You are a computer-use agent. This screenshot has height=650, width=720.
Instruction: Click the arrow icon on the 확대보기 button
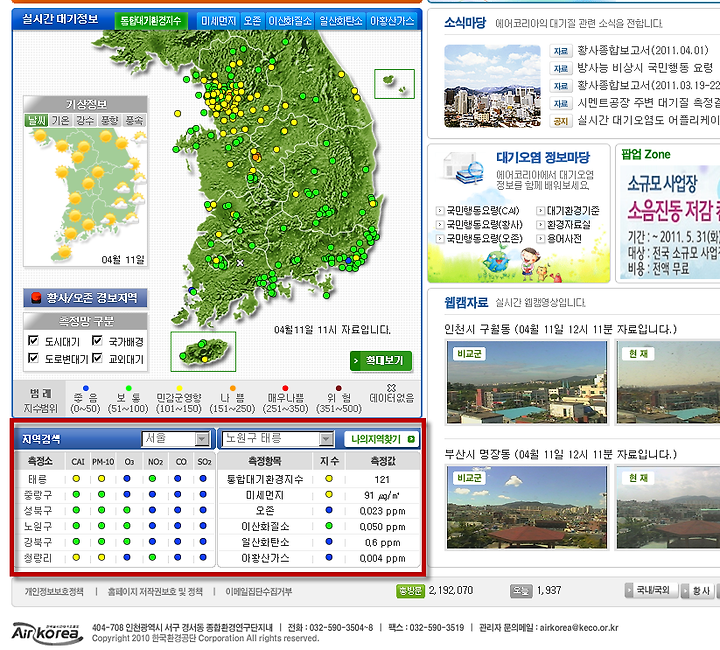click(356, 361)
